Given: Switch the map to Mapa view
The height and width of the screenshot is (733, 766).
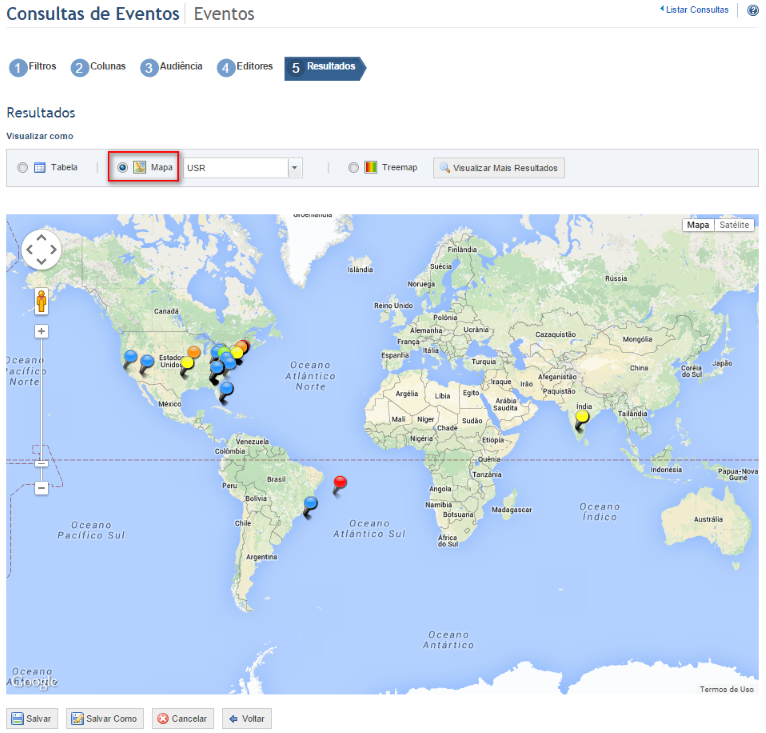Looking at the screenshot, I should 698,225.
